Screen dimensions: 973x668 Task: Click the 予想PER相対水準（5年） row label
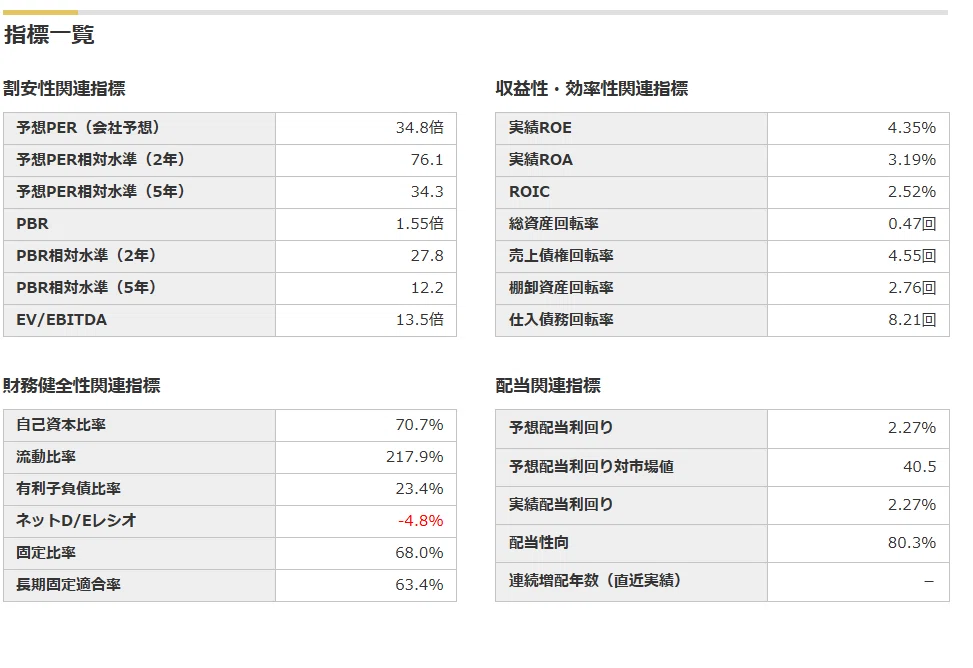101,192
